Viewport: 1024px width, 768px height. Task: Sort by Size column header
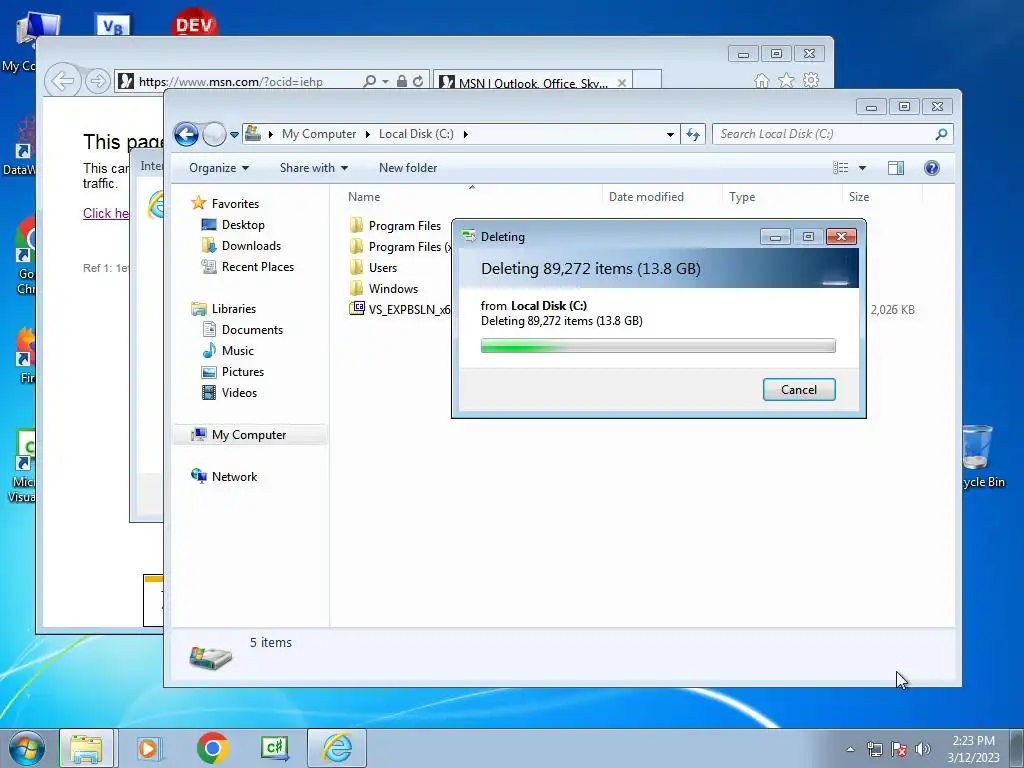(x=859, y=197)
